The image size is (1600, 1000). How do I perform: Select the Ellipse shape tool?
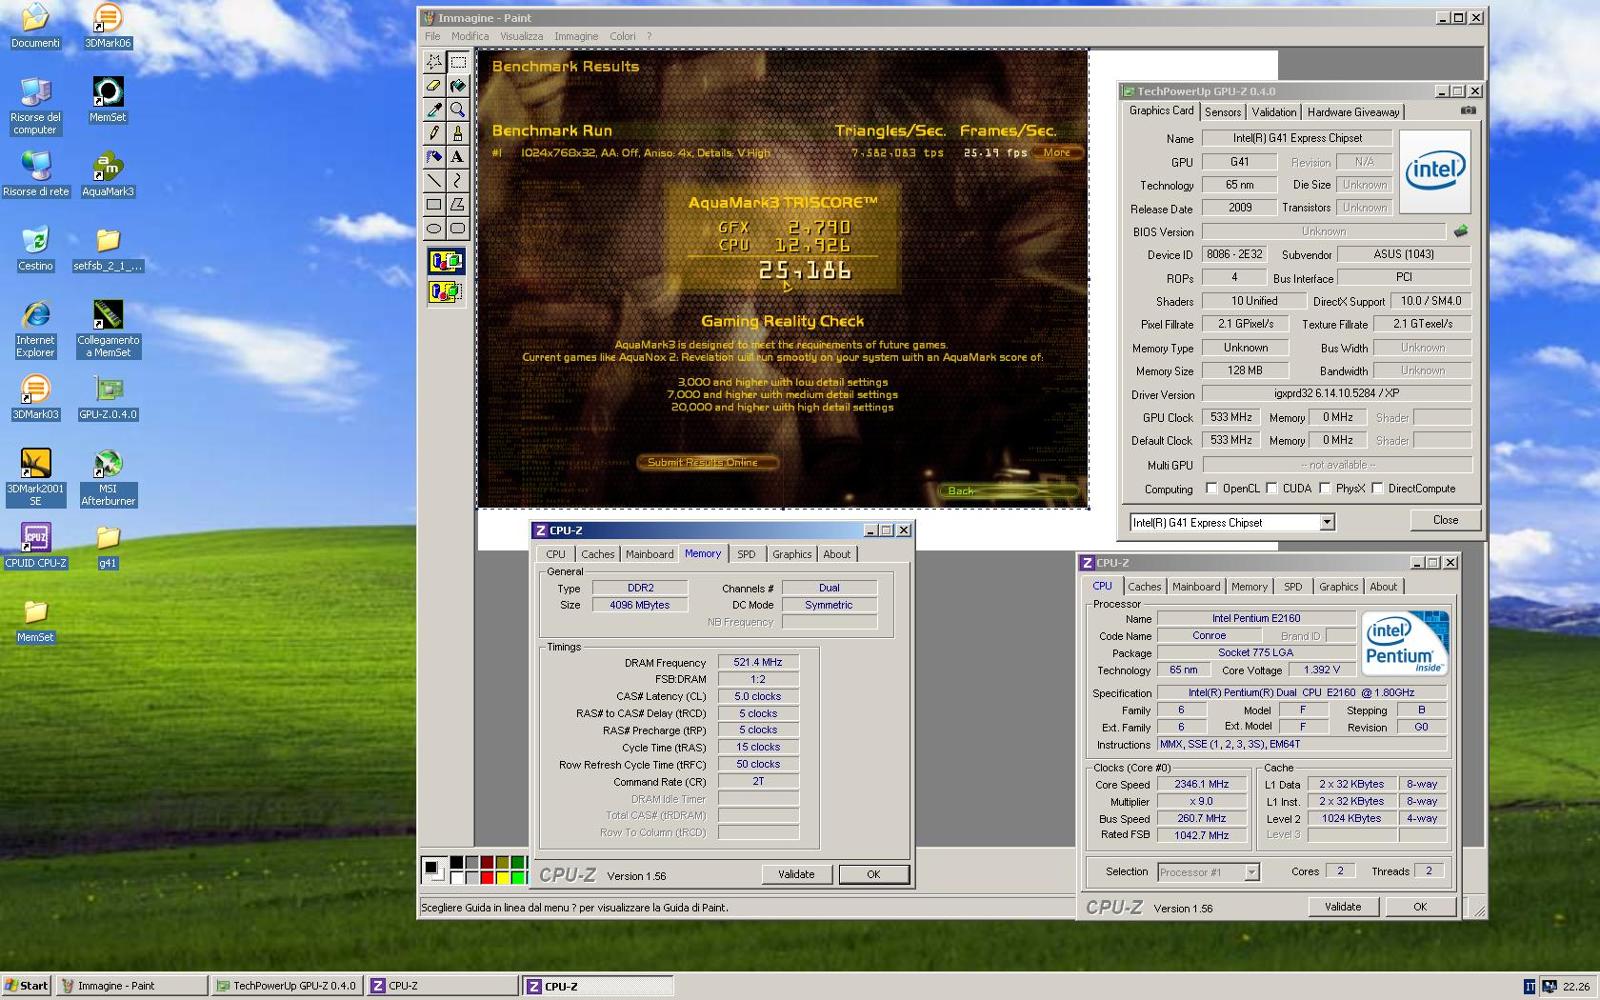coord(434,229)
